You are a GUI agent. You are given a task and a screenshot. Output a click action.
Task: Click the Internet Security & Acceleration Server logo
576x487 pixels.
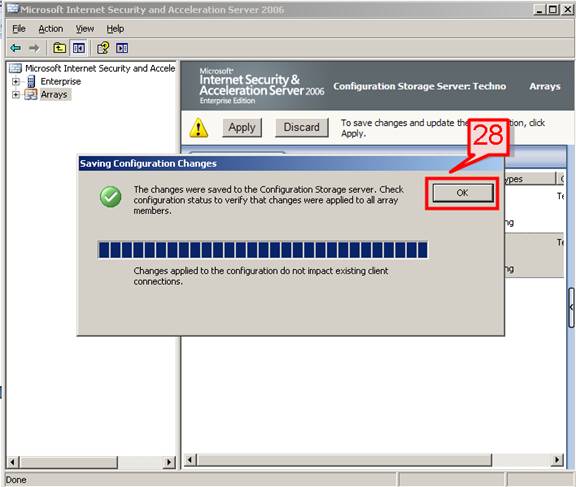click(x=262, y=86)
